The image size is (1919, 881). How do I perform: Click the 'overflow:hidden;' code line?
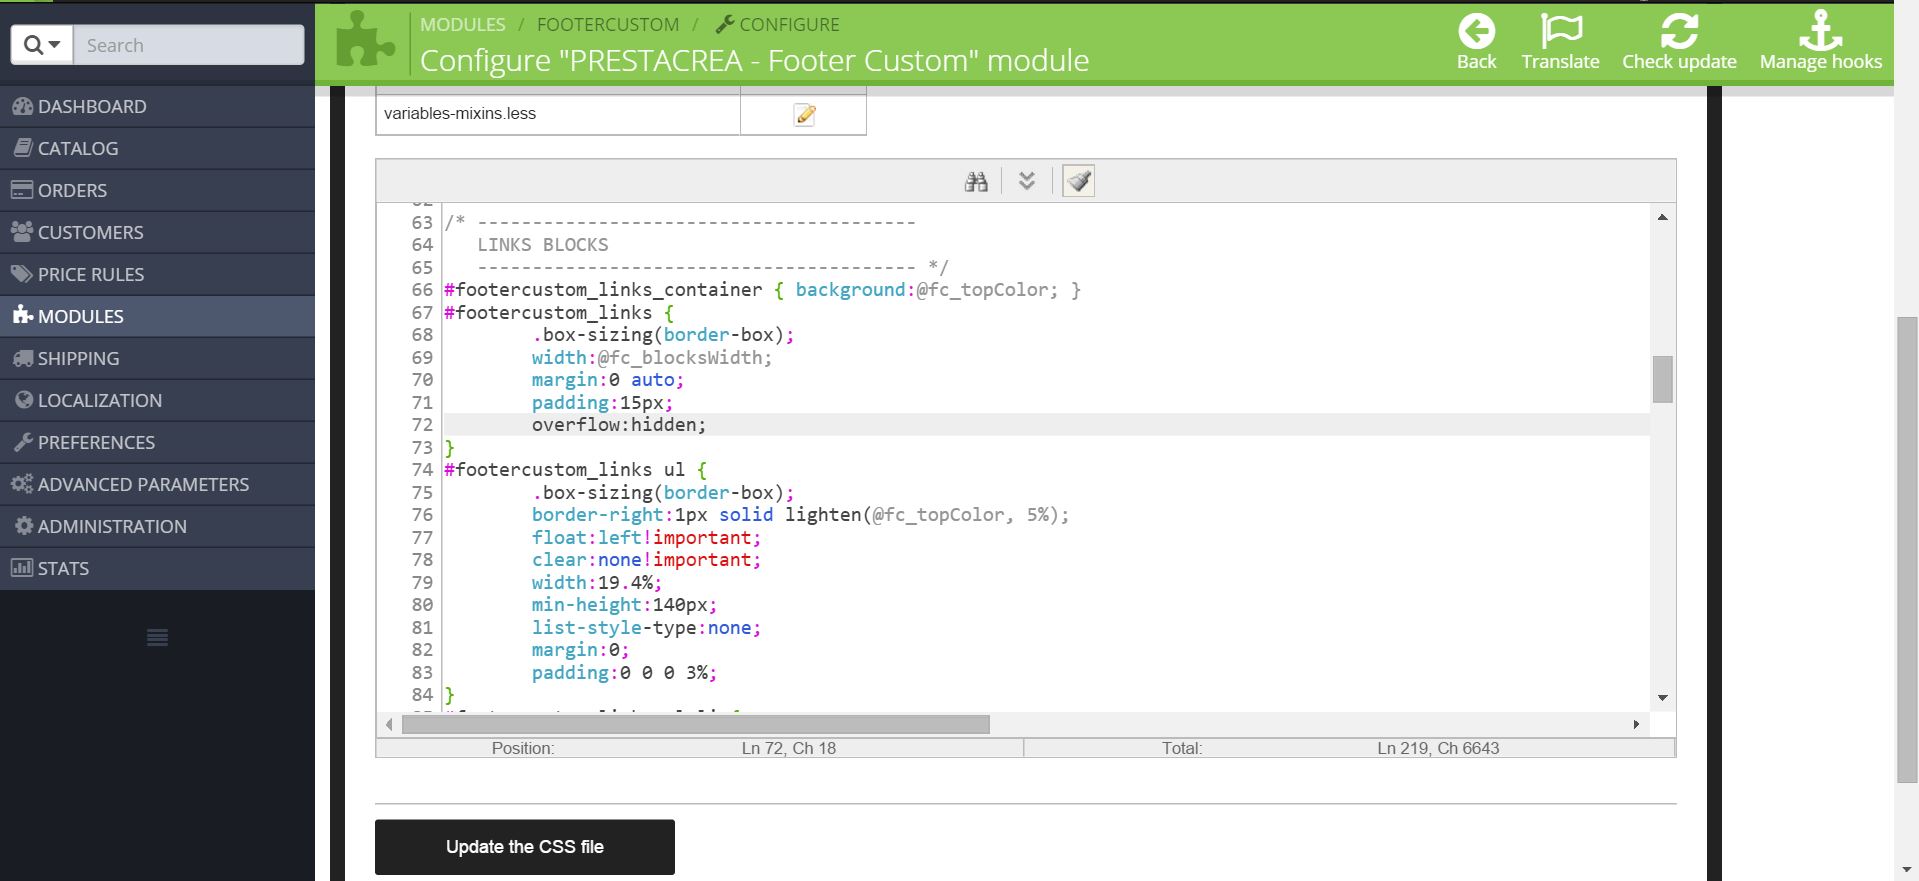pyautogui.click(x=619, y=425)
